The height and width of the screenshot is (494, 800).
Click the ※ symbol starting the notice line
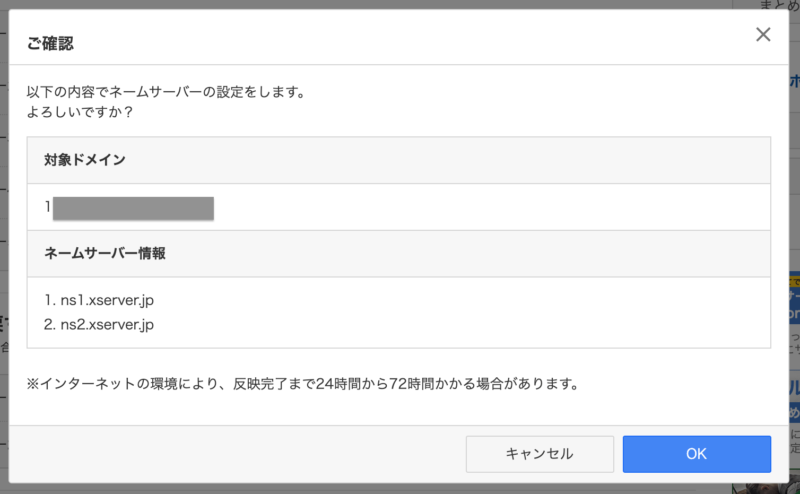[33, 384]
